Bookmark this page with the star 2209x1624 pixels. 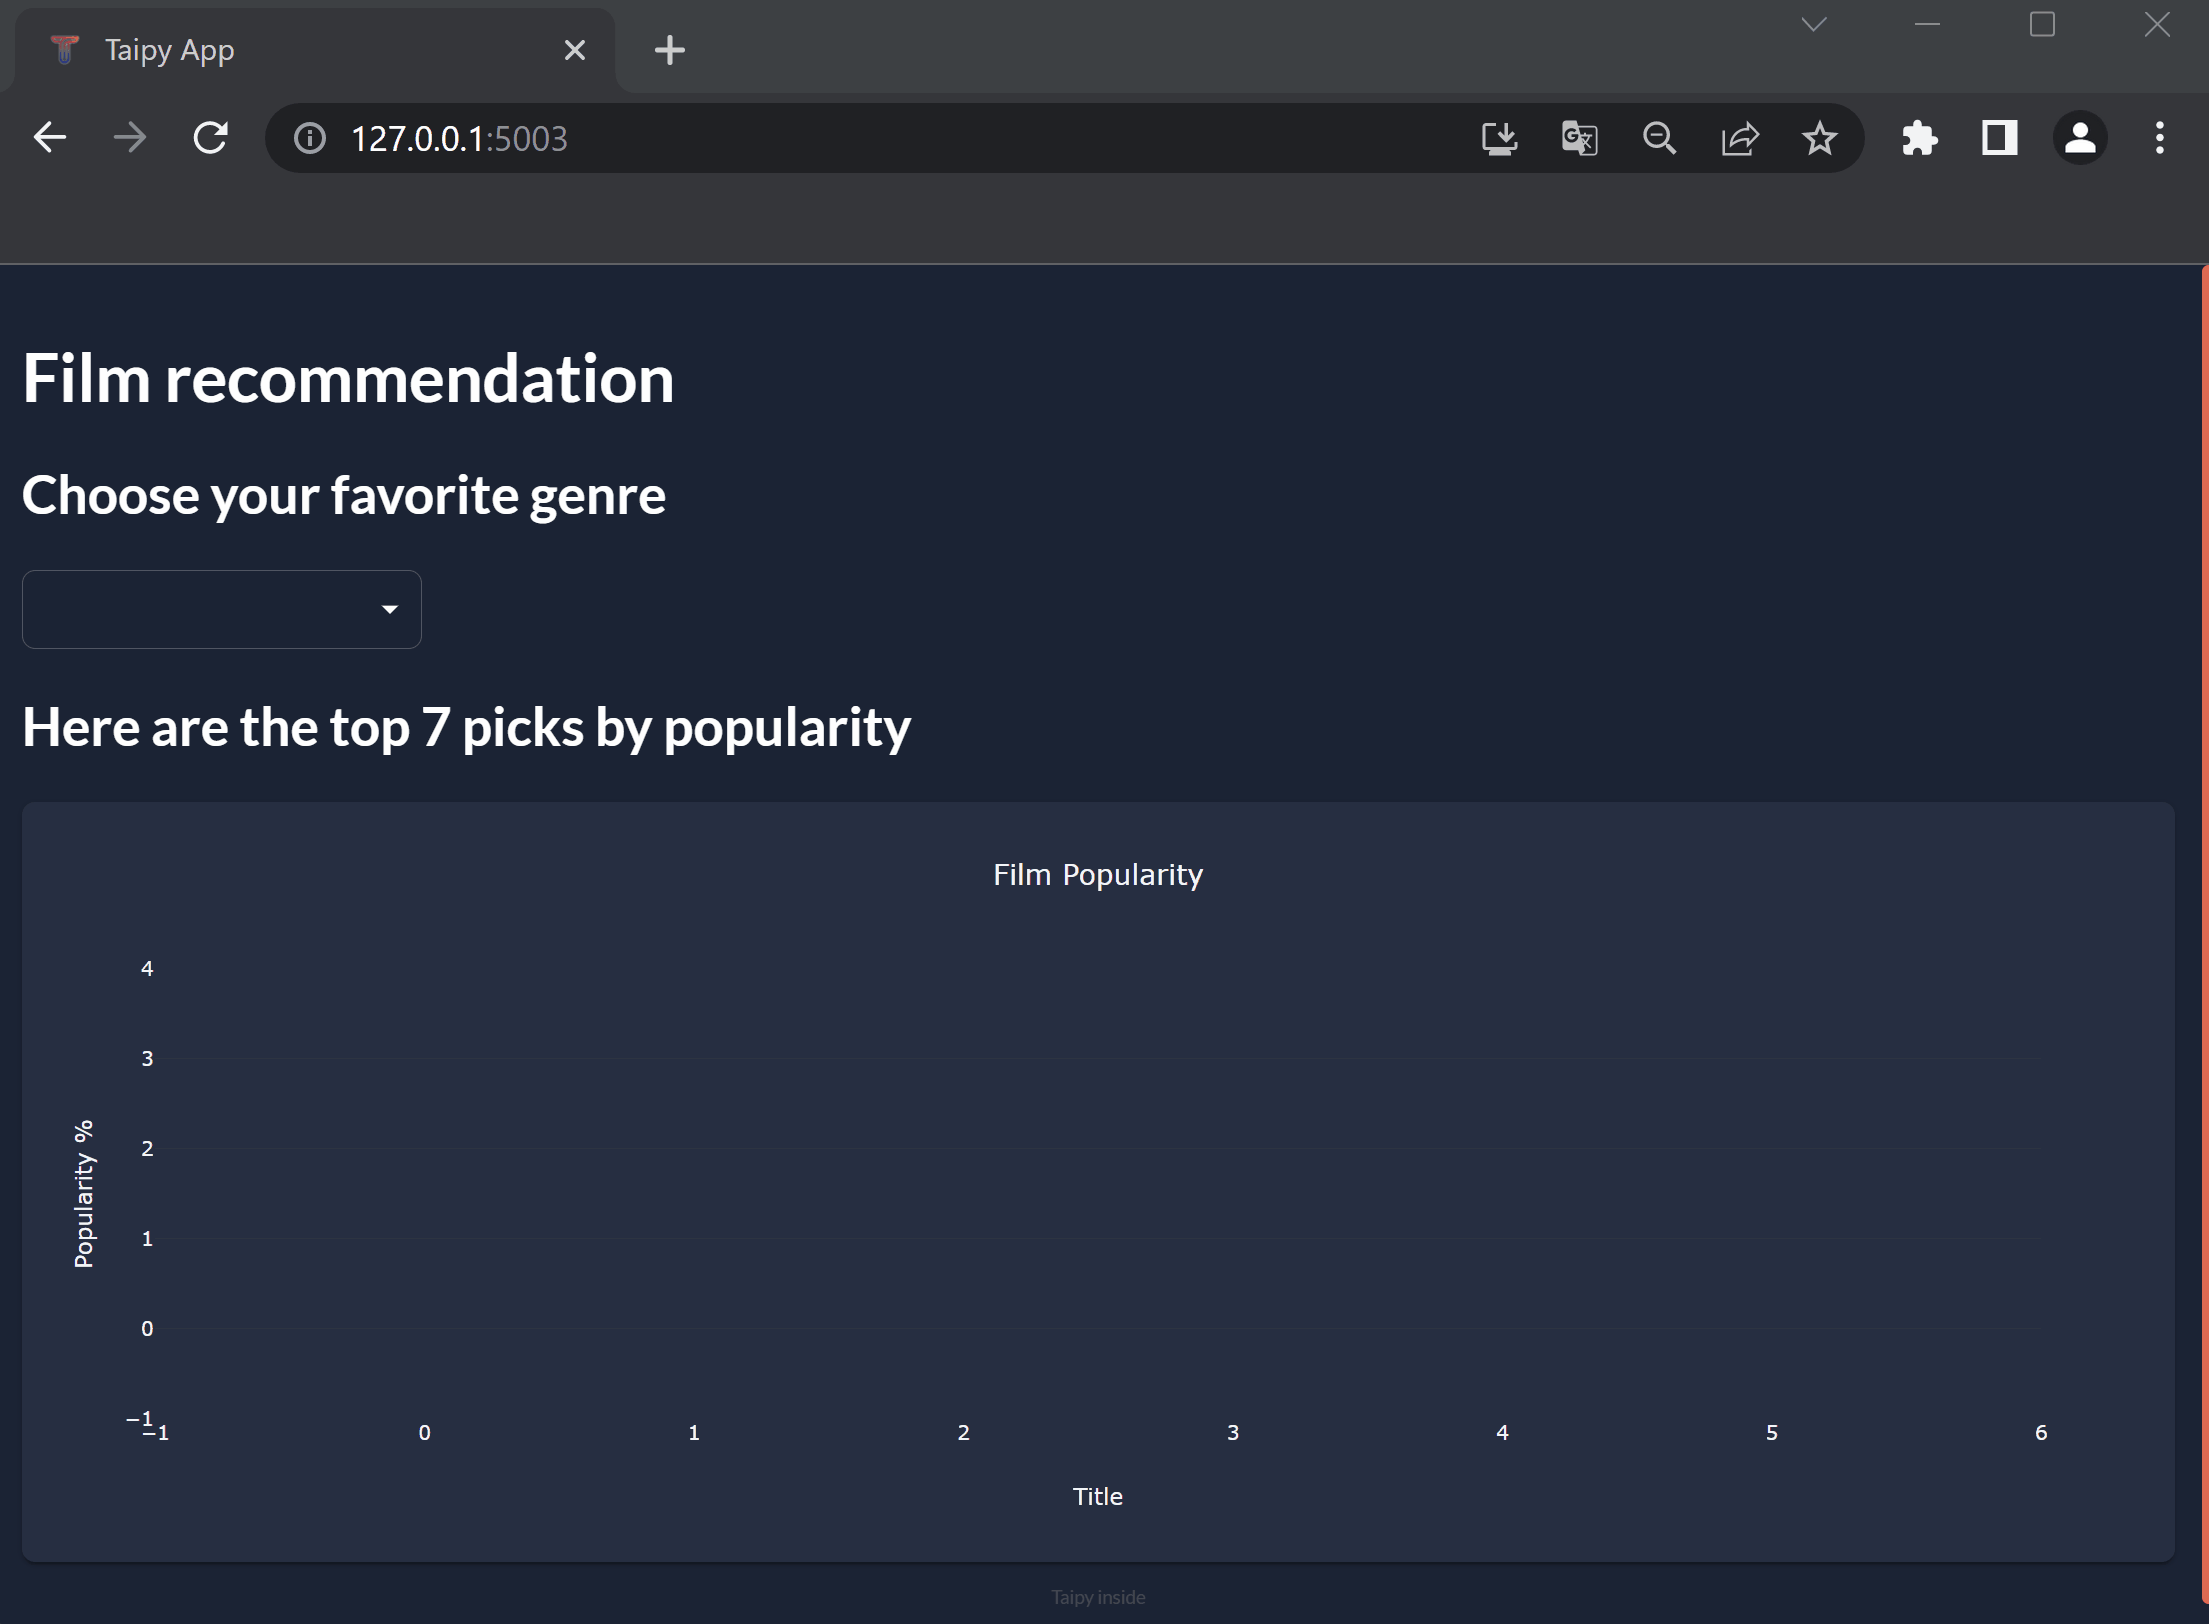click(1819, 138)
